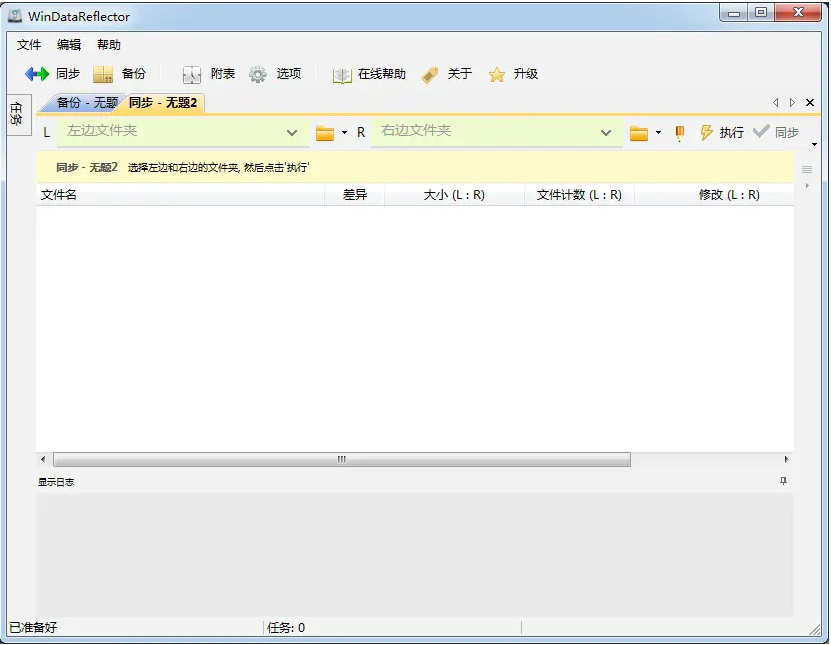The height and width of the screenshot is (645, 831).
Task: Click the 显示日志 label
Action: click(x=56, y=482)
